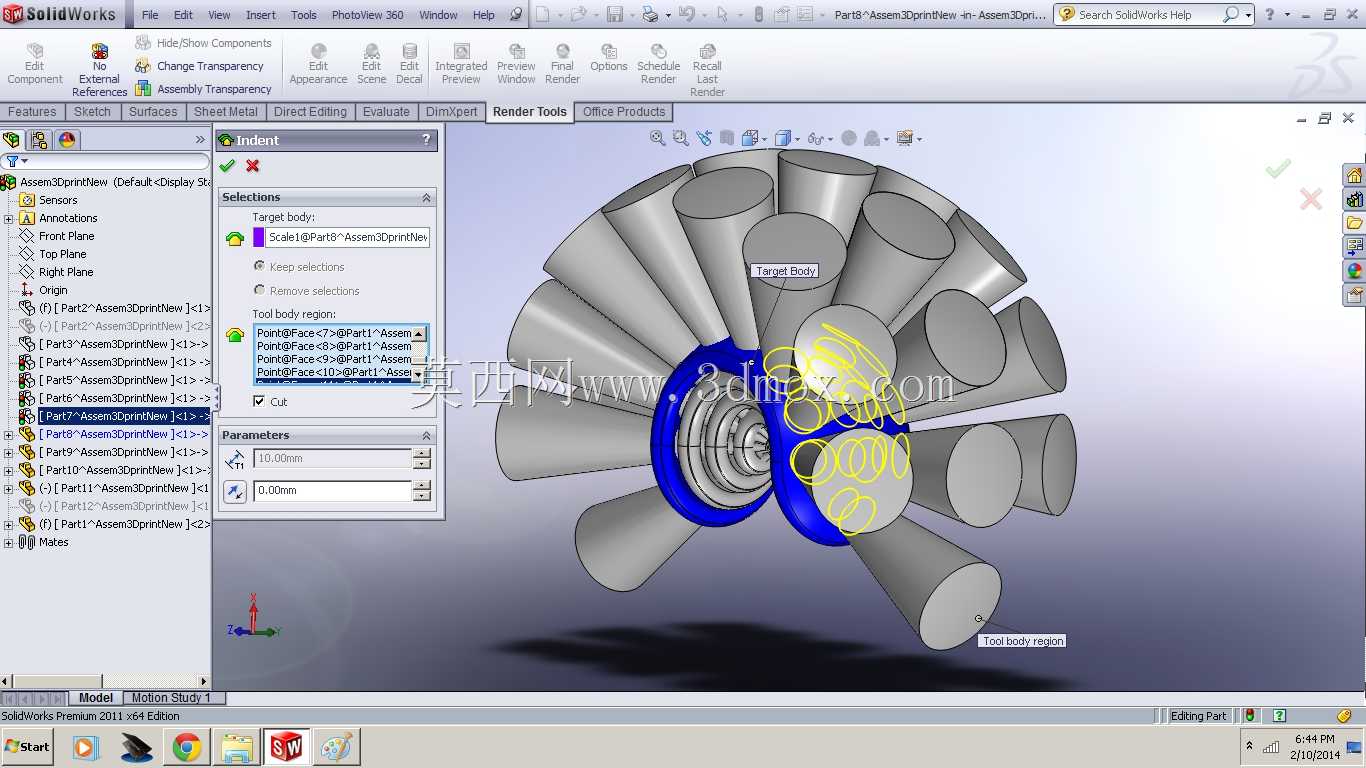Select Sensors in the feature tree
The width and height of the screenshot is (1366, 768).
tap(58, 200)
